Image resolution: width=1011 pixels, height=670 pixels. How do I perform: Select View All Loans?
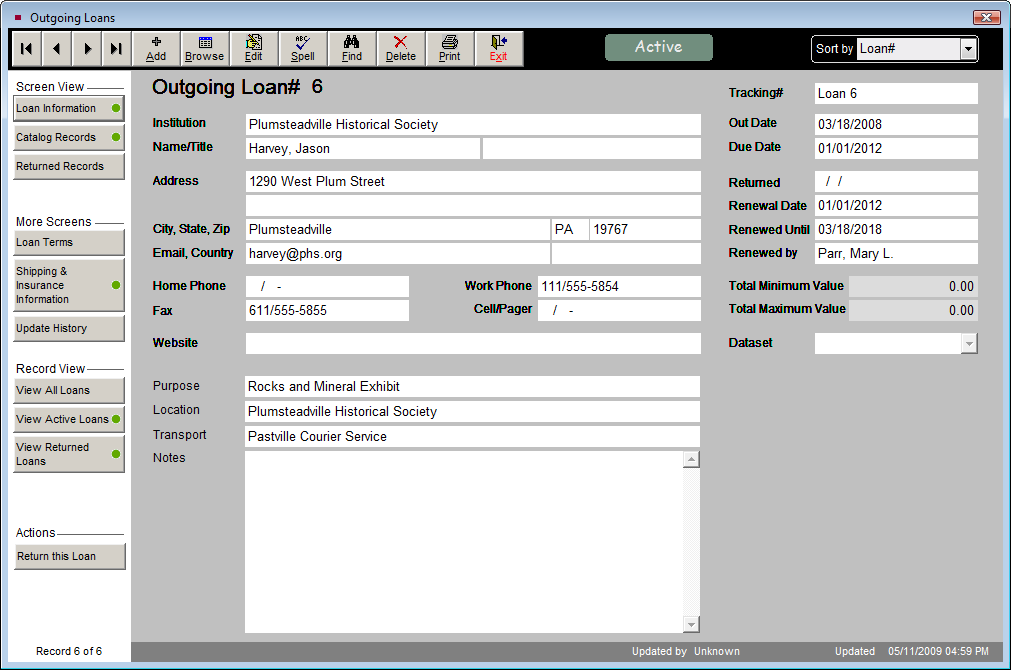click(x=68, y=390)
